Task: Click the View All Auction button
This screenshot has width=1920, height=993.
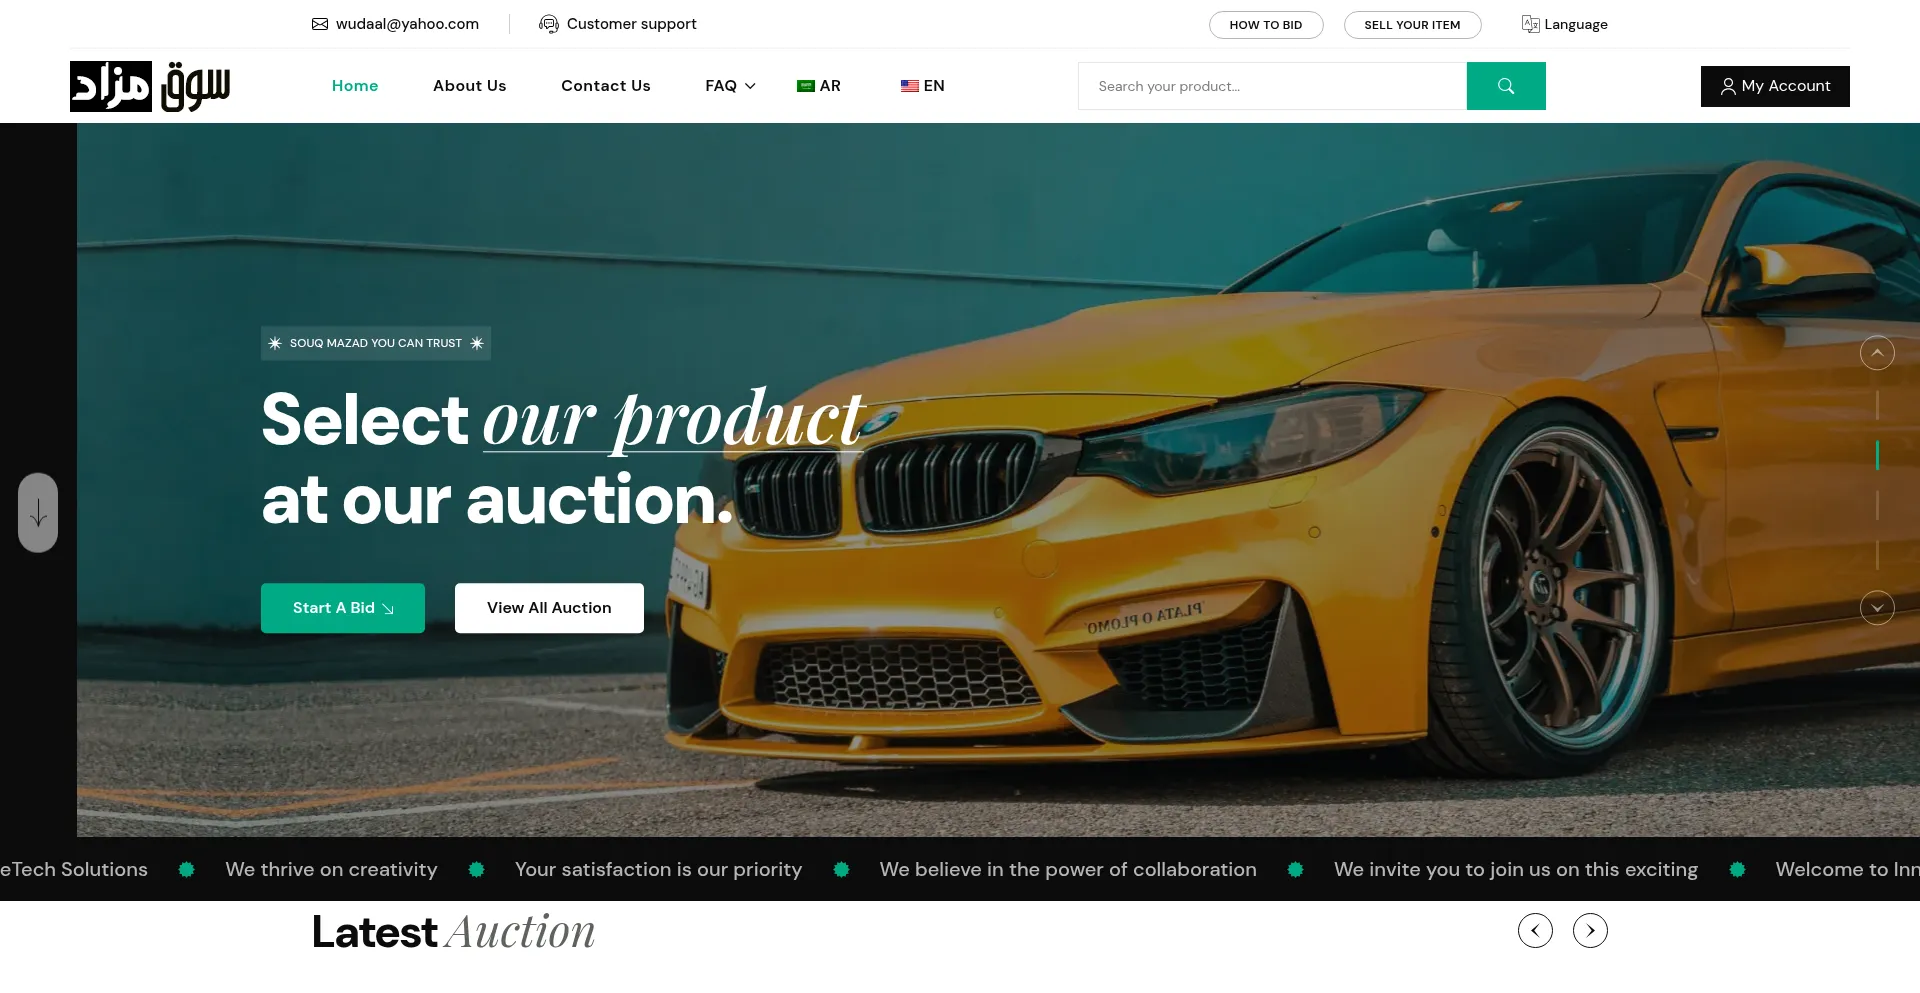Action: click(x=549, y=608)
